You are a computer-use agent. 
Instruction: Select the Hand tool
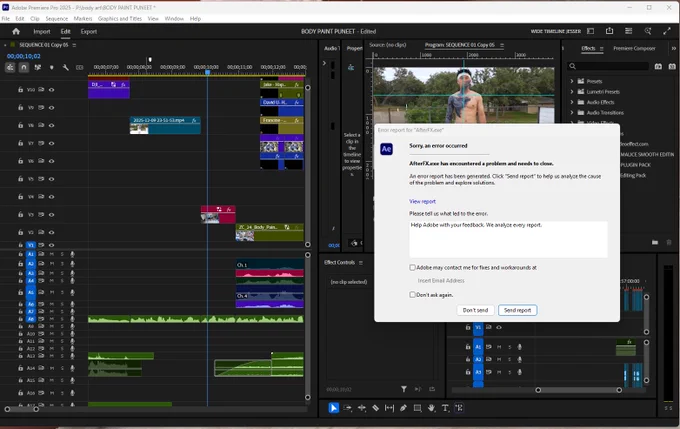[431, 408]
